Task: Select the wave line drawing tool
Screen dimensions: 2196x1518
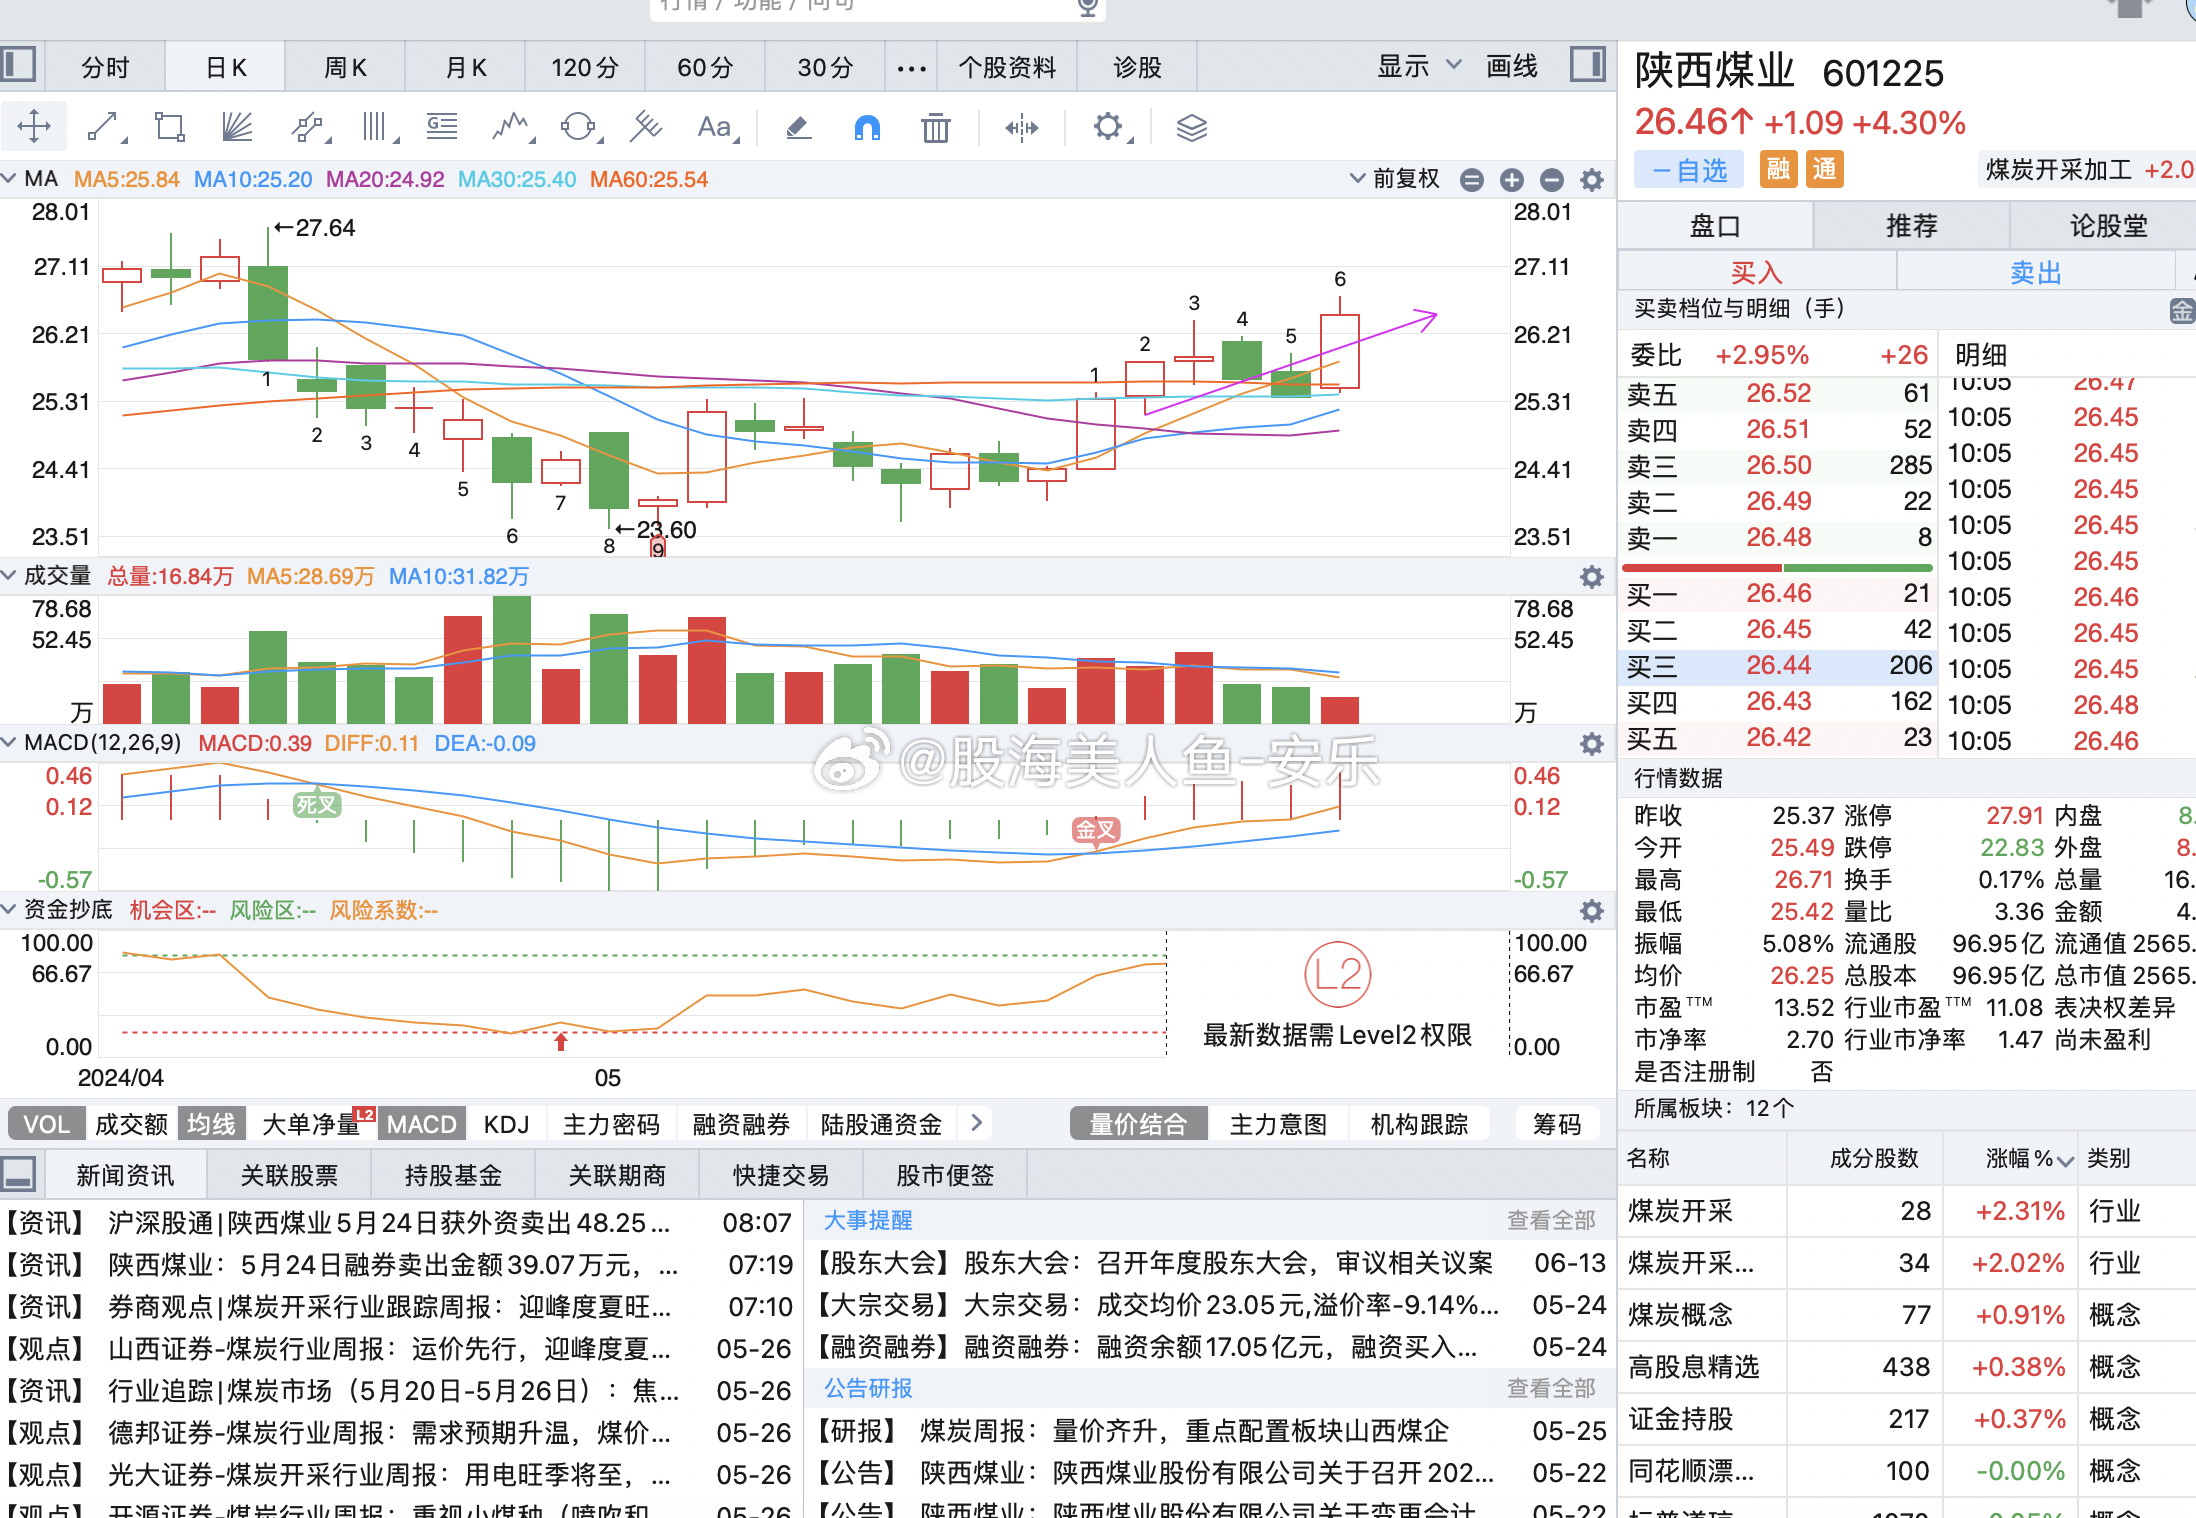Action: [x=512, y=127]
